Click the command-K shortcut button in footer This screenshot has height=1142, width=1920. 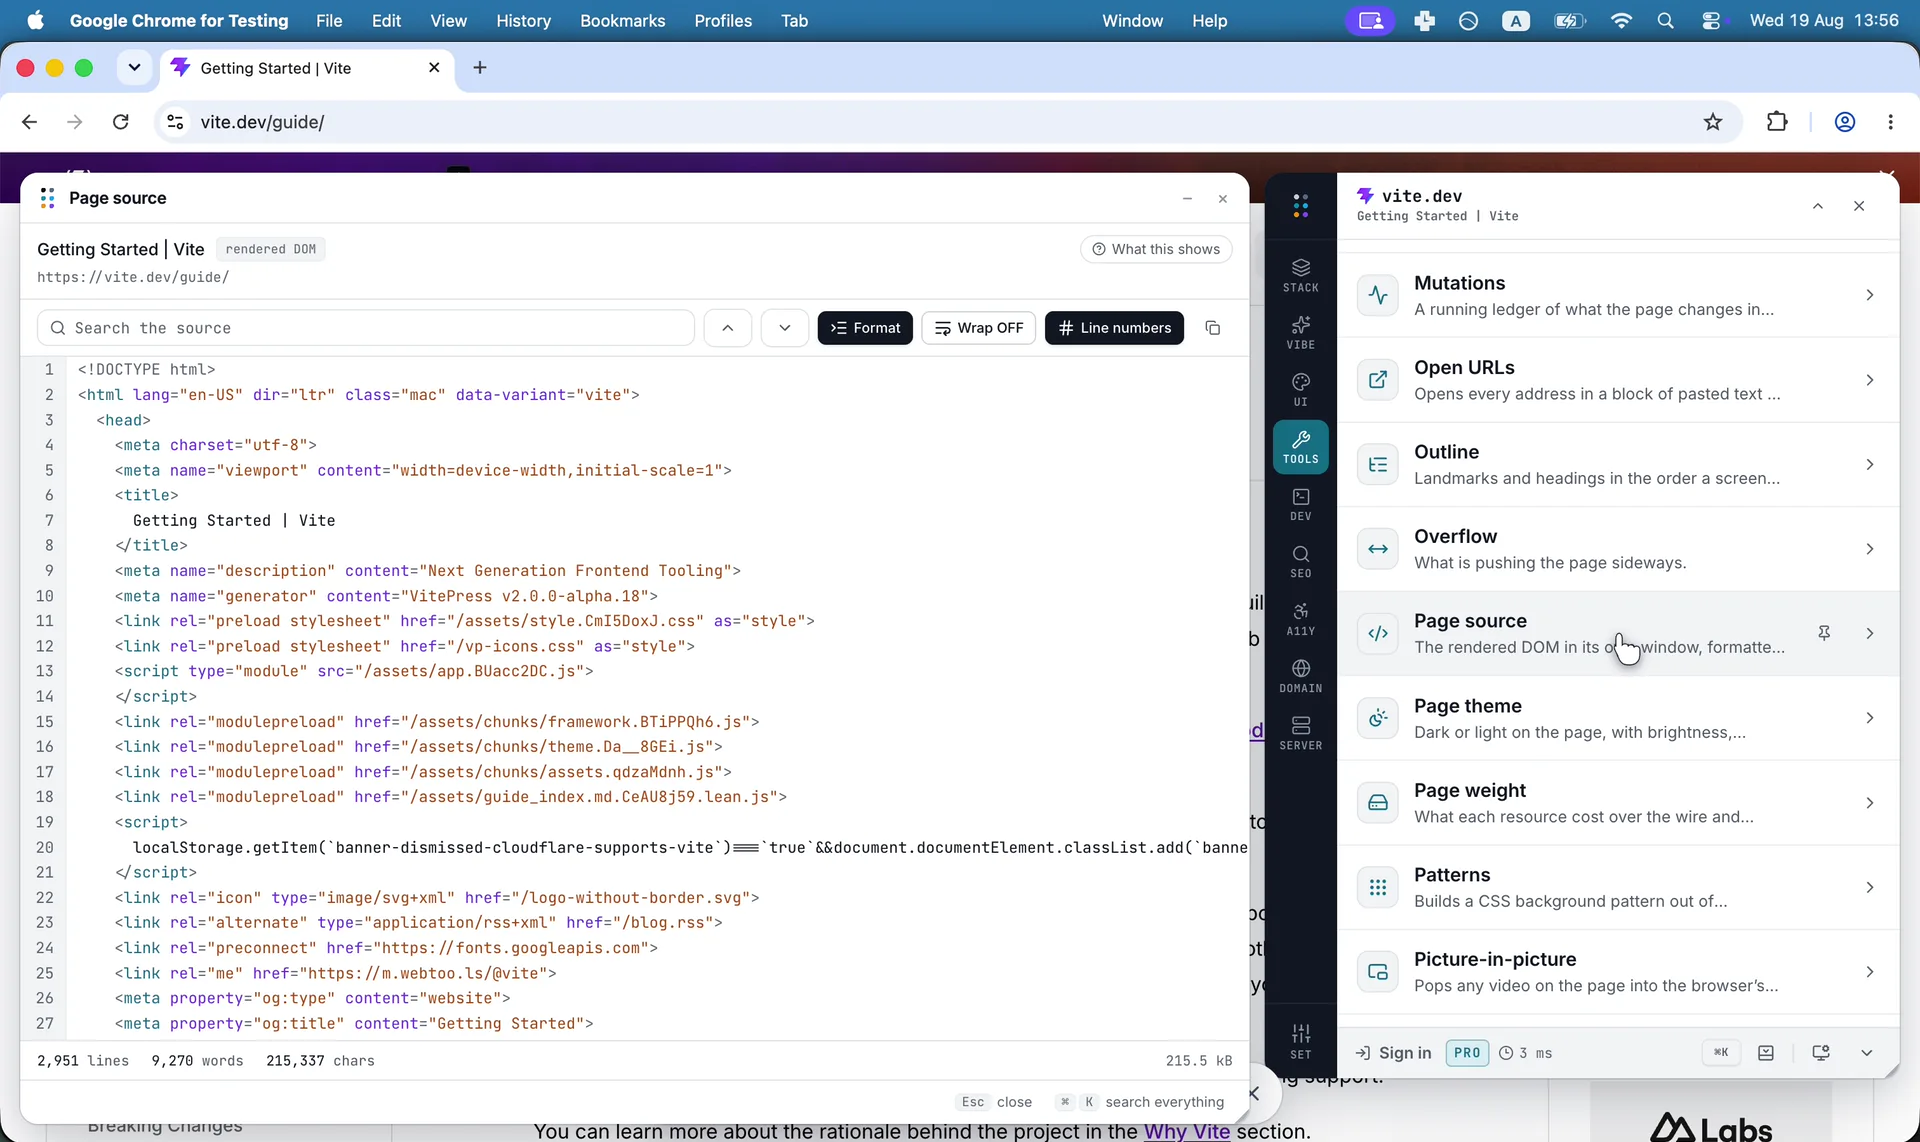1720,1052
